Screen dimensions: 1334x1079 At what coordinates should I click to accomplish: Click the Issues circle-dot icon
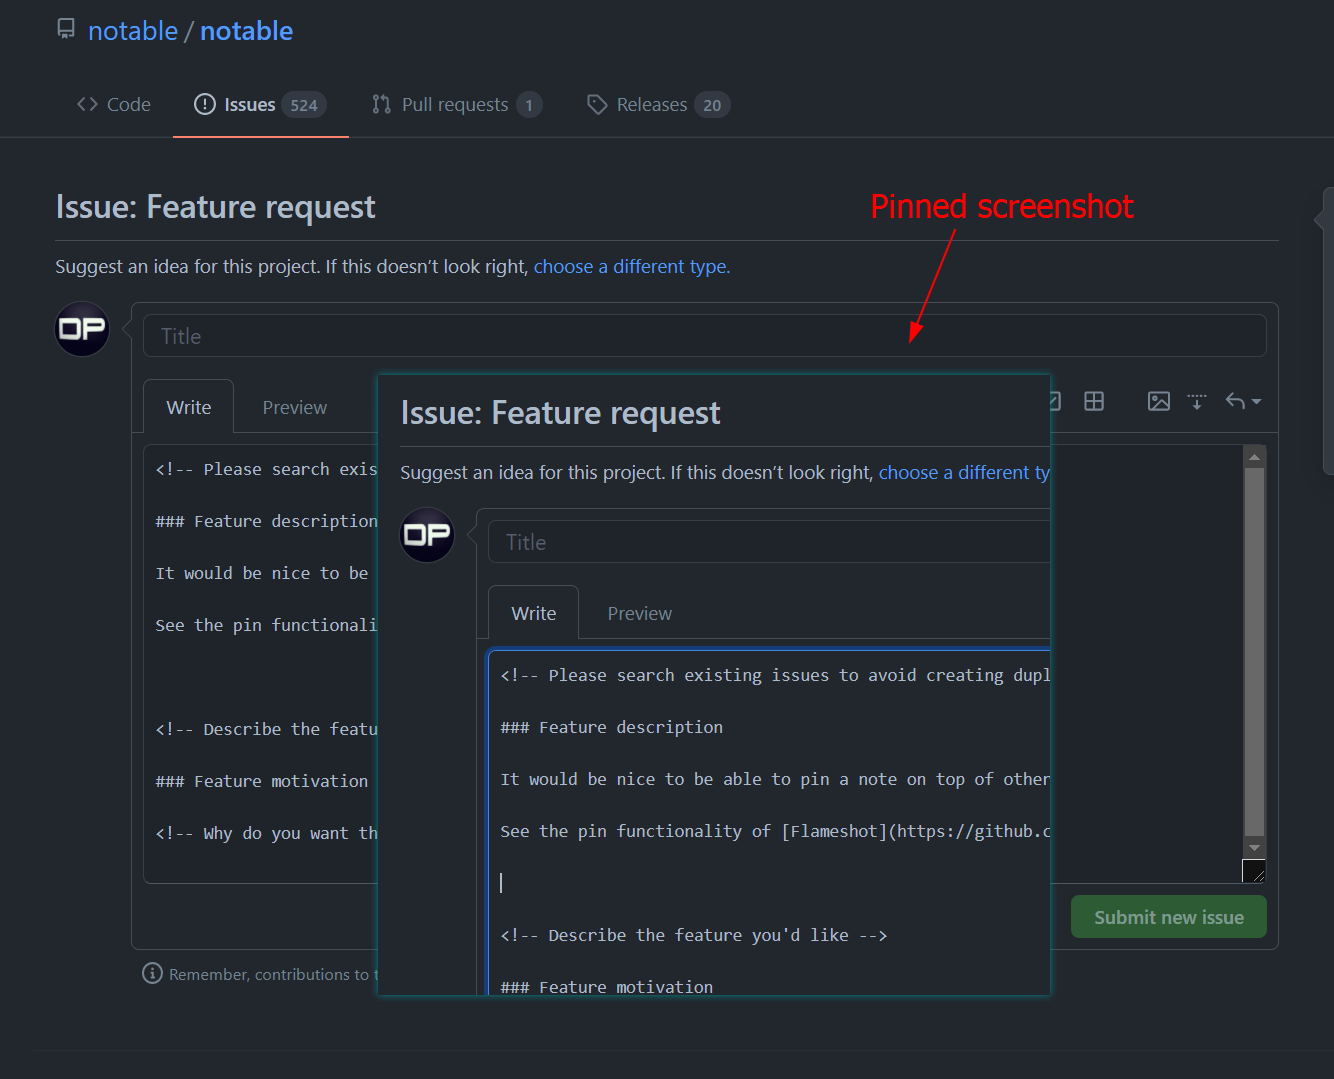coord(205,104)
